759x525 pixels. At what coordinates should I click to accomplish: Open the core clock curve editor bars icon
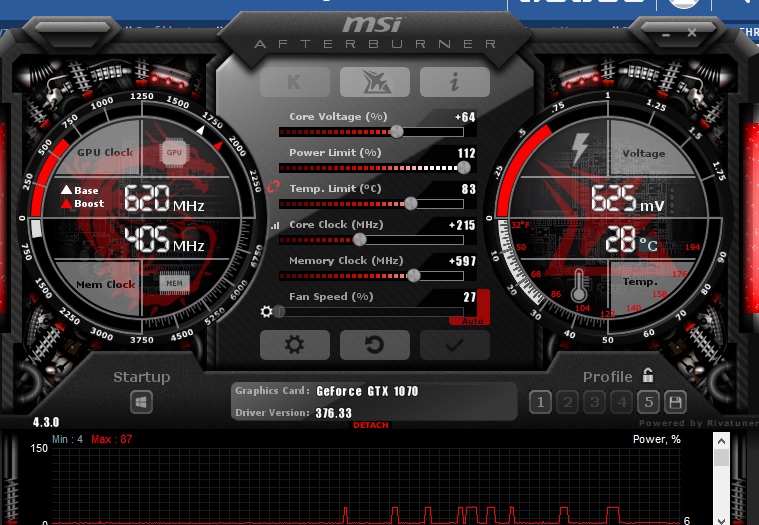click(x=275, y=225)
